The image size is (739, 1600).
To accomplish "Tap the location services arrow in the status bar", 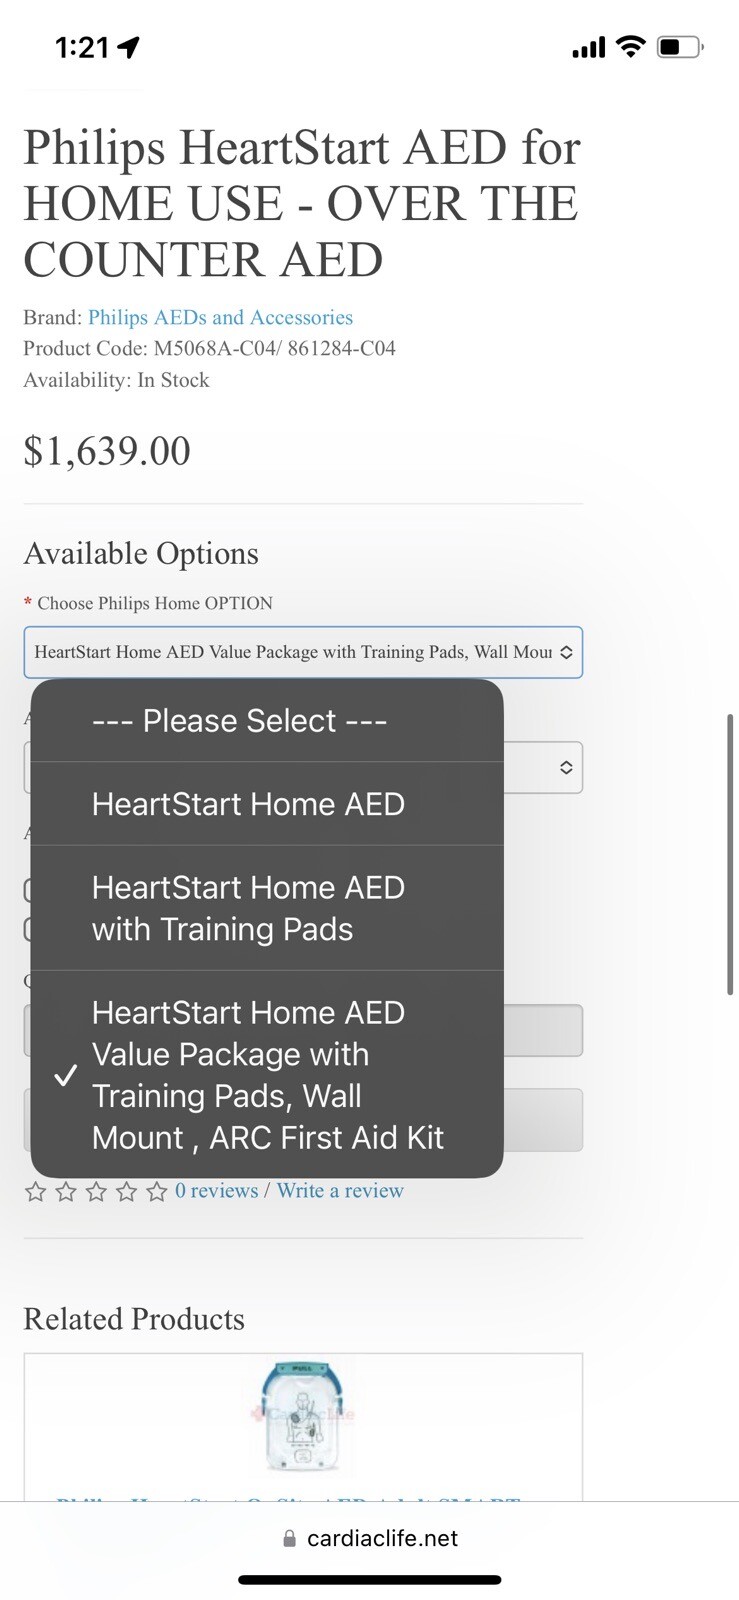I will coord(129,45).
